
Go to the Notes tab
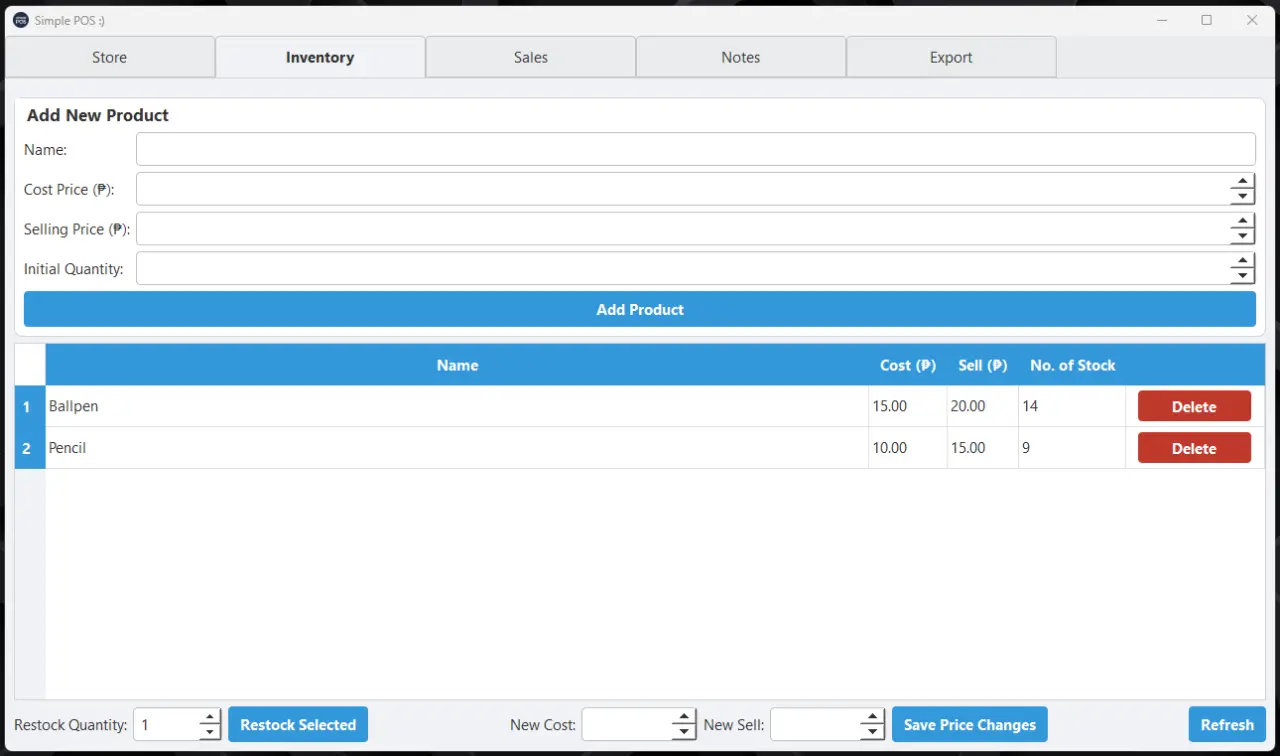point(741,57)
